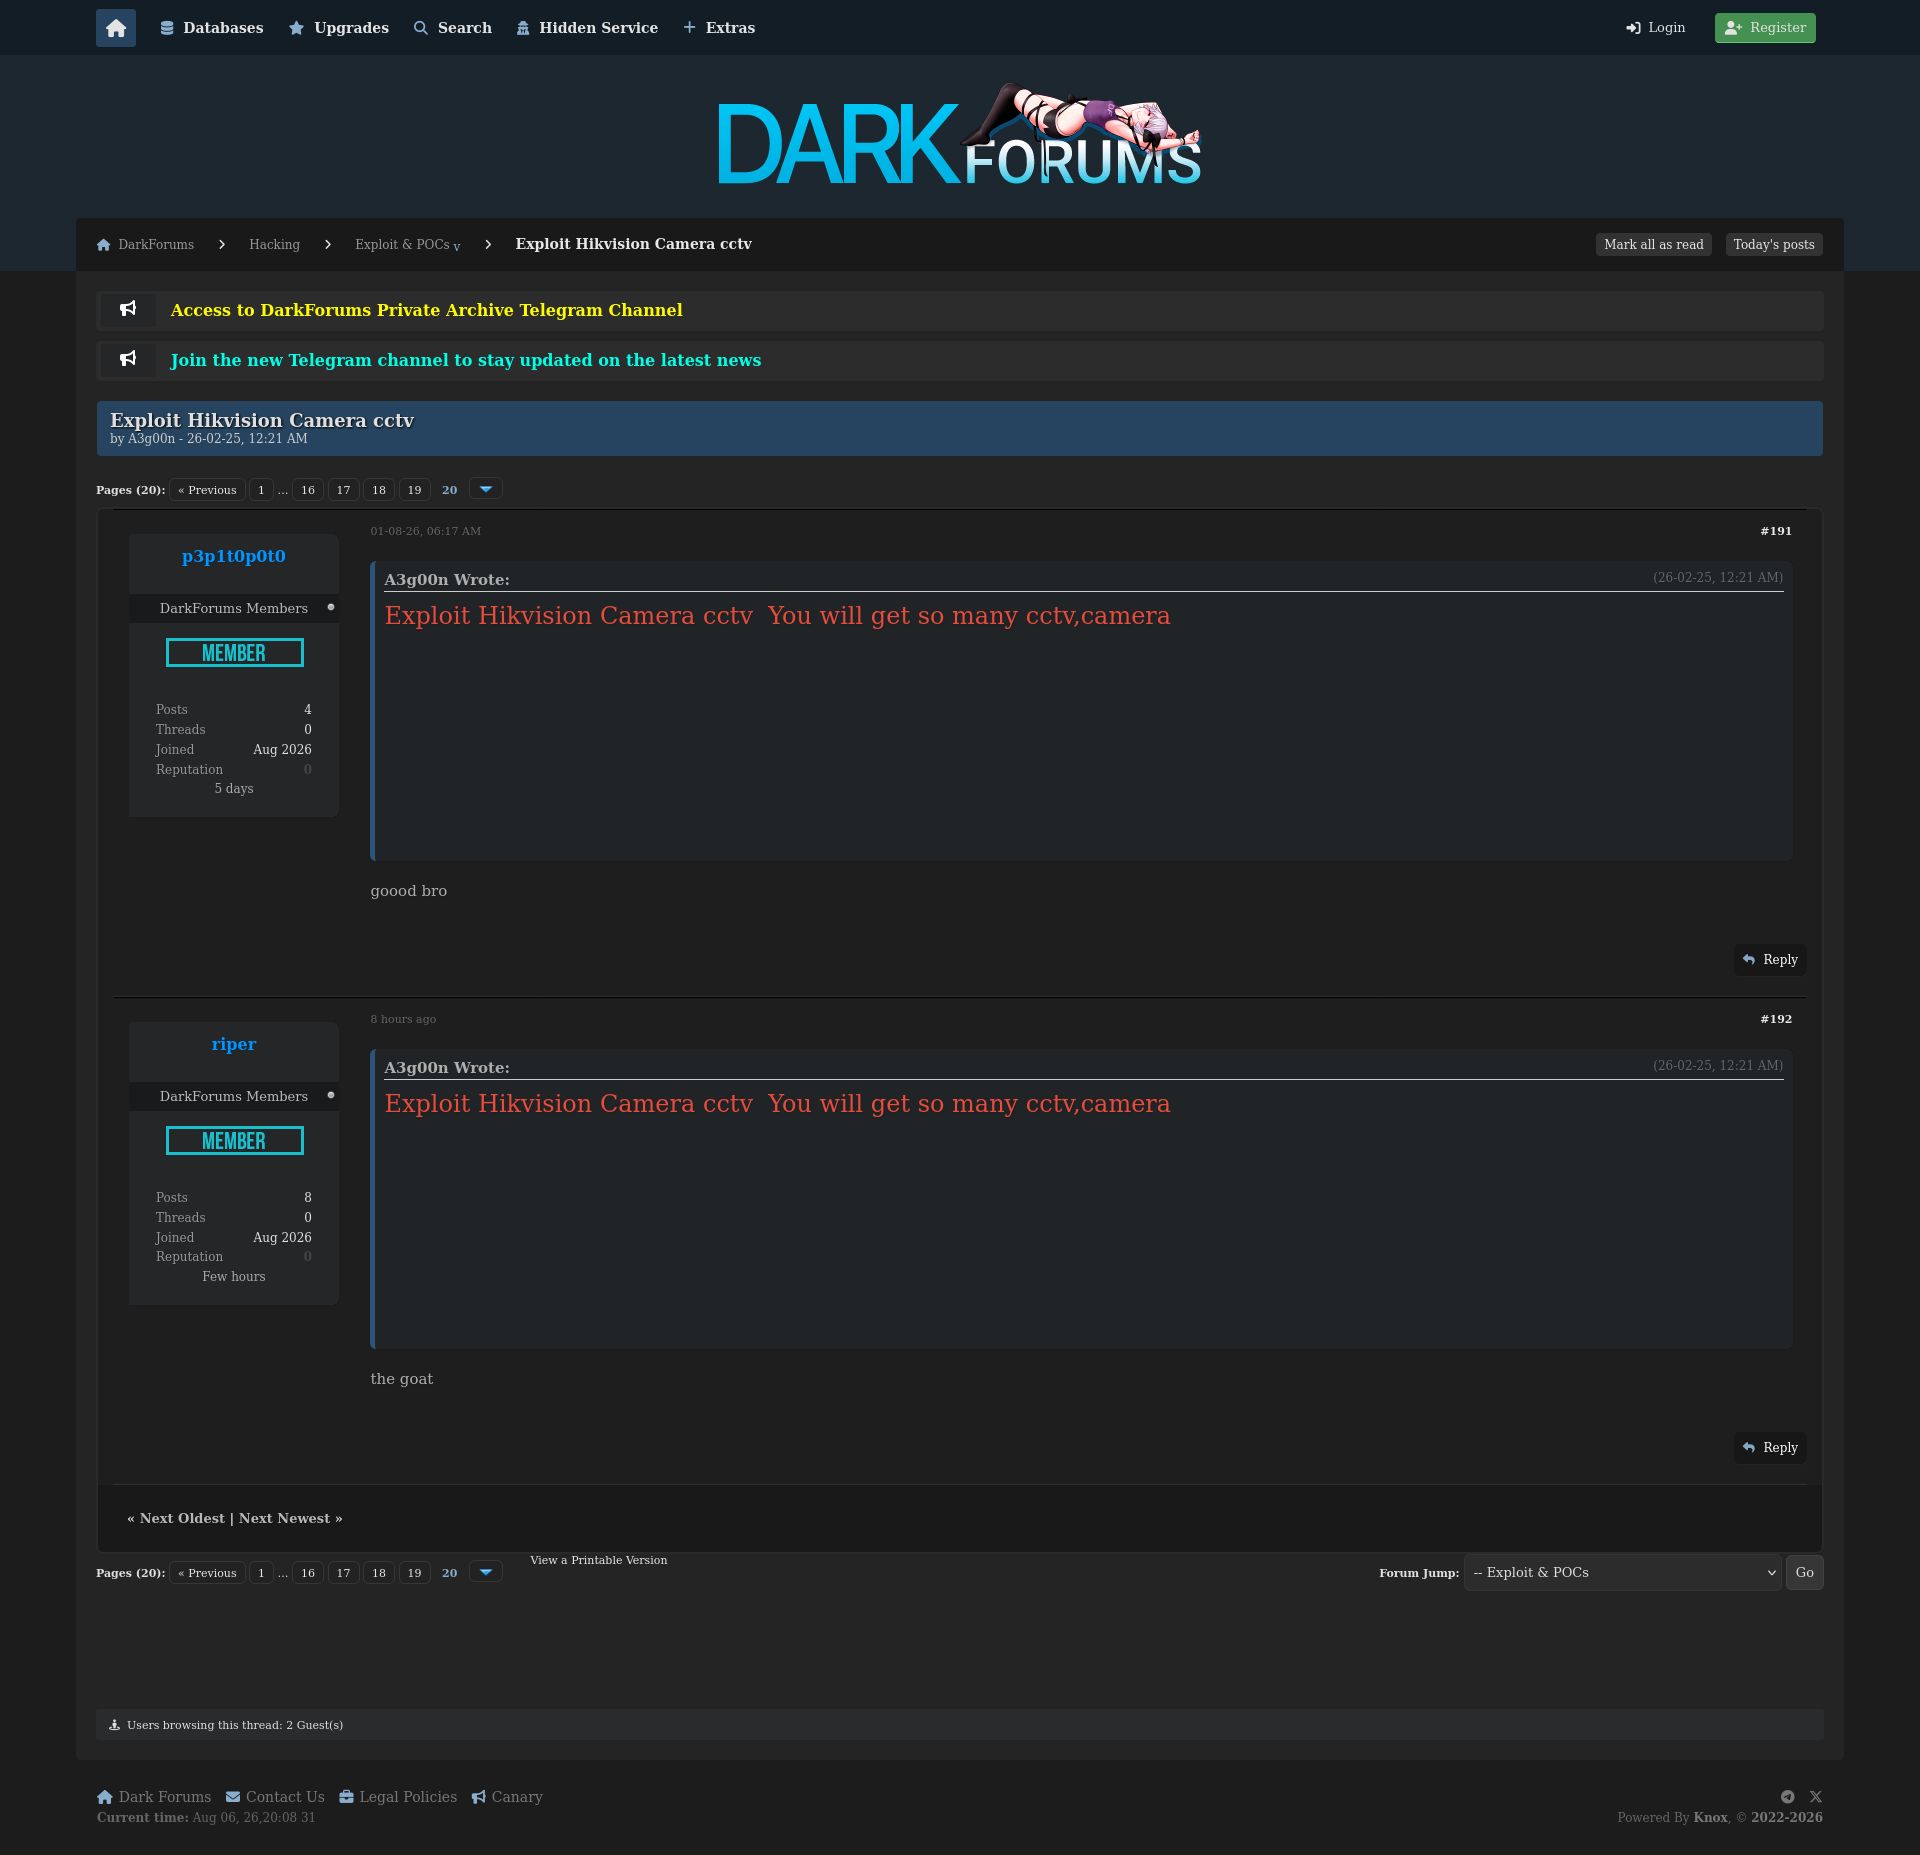Screen dimensions: 1920x1855
Task: Click Previous in the bottom pagination
Action: click(207, 1573)
